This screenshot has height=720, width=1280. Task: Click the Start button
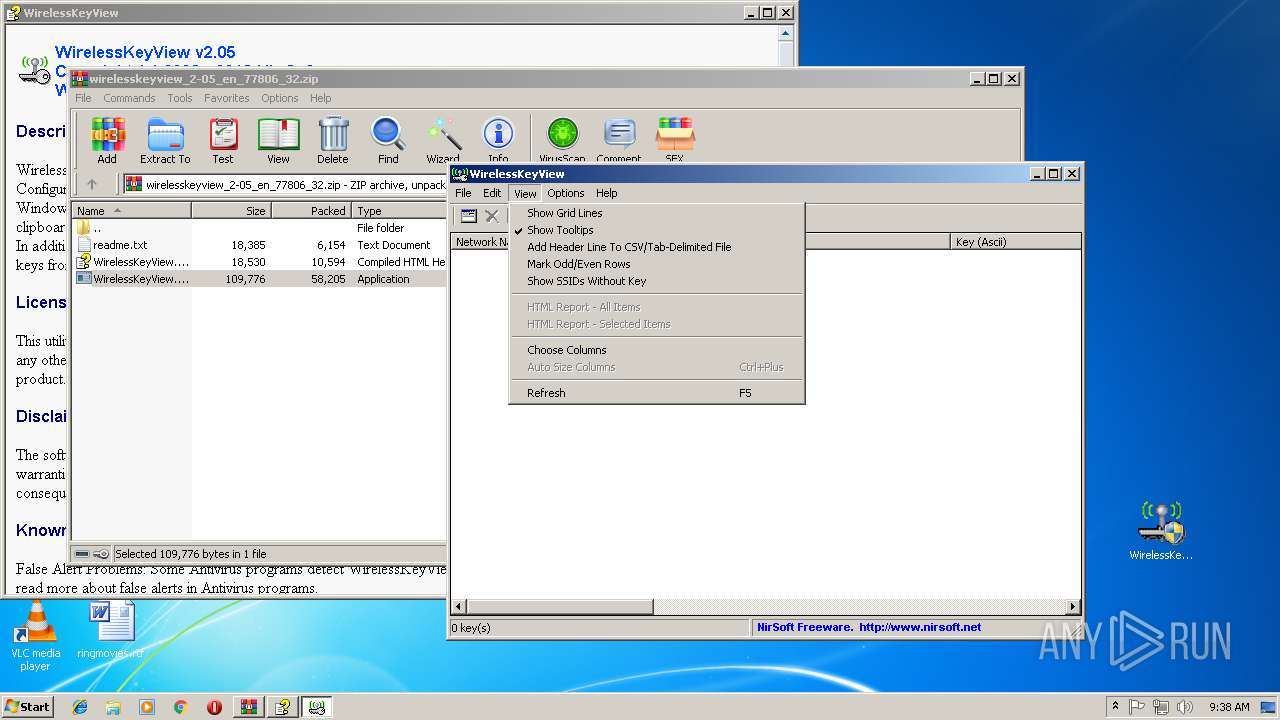pos(28,707)
